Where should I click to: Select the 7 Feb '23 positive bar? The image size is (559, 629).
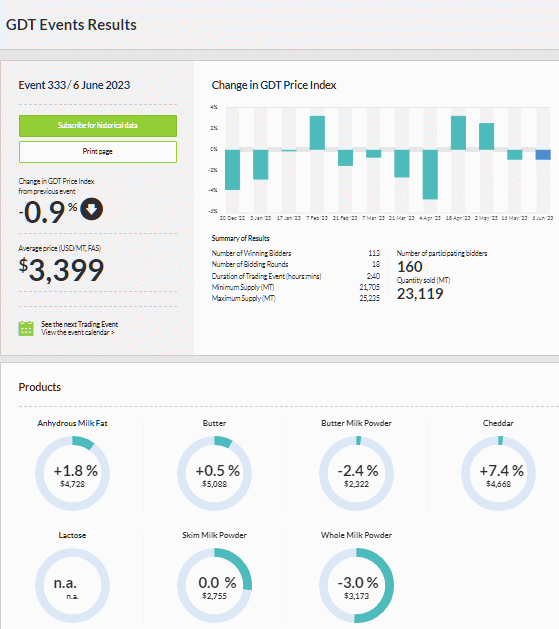[x=317, y=133]
